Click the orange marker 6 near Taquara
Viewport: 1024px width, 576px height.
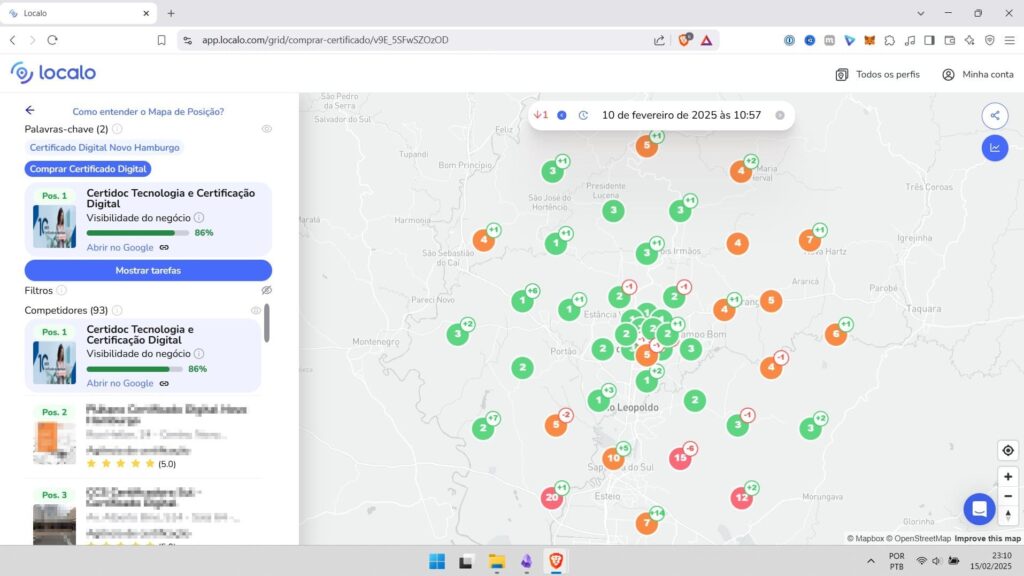pos(836,334)
